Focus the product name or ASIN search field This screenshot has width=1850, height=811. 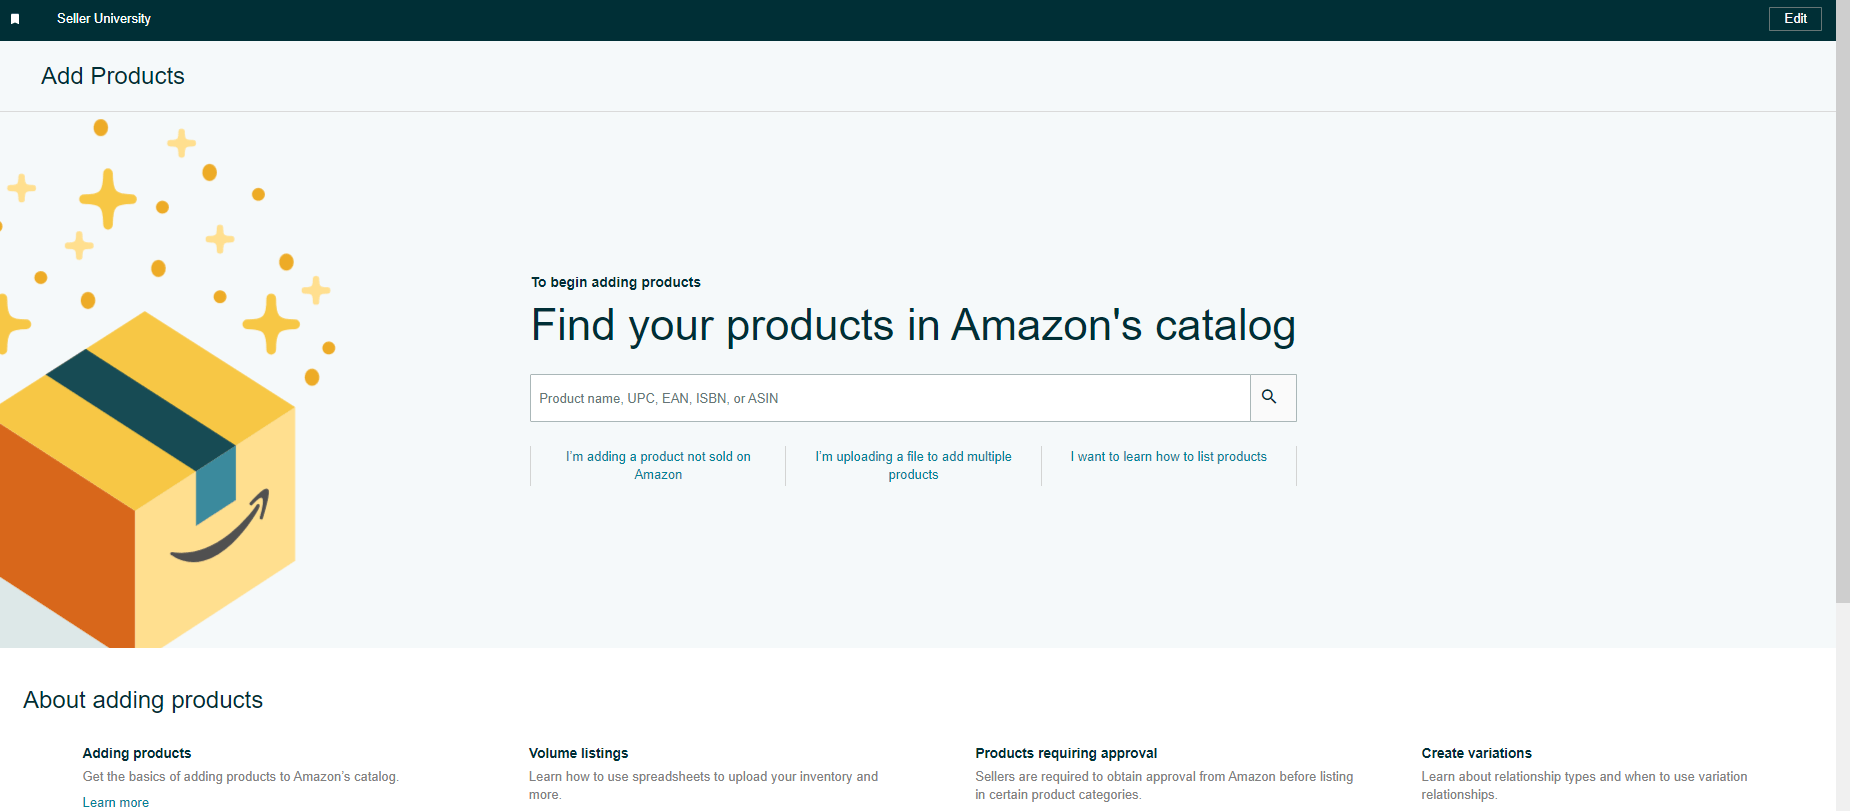click(890, 398)
